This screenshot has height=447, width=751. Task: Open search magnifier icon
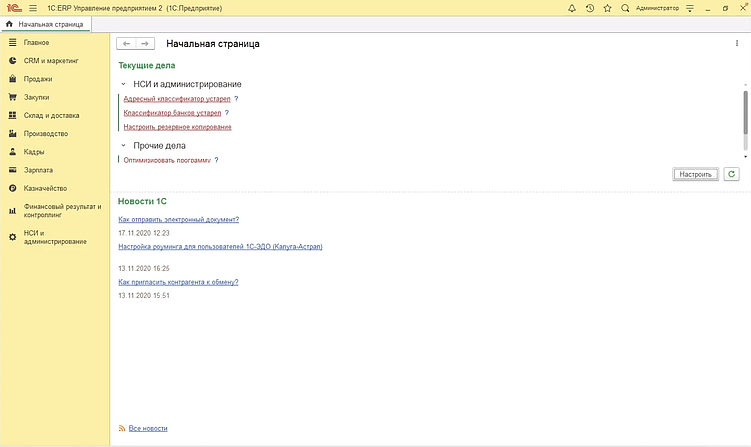(x=625, y=8)
